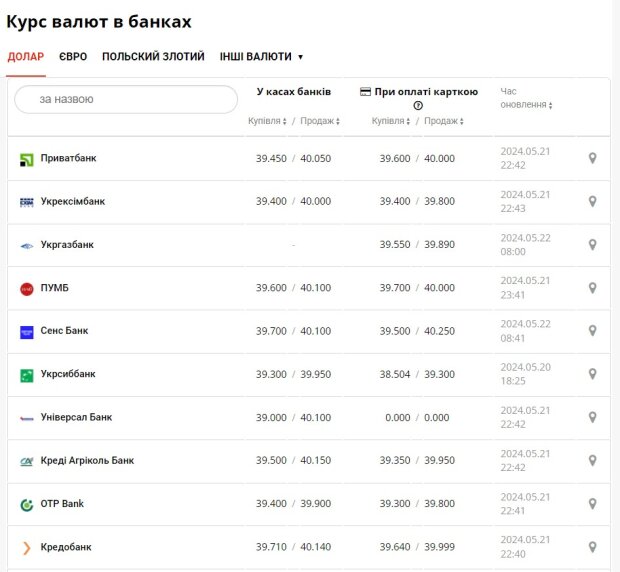The width and height of the screenshot is (620, 572).
Task: Click the location marker for Кредобанк
Action: [592, 547]
